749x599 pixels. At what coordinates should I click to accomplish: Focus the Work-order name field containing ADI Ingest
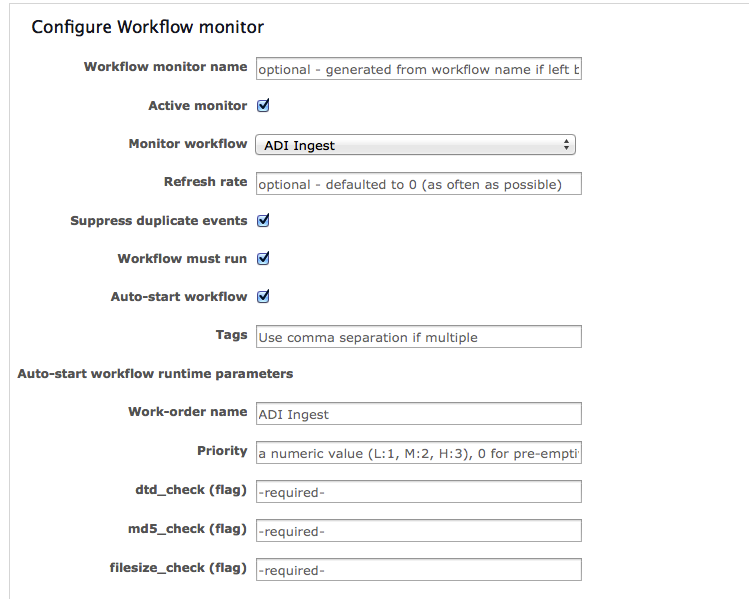tap(418, 414)
